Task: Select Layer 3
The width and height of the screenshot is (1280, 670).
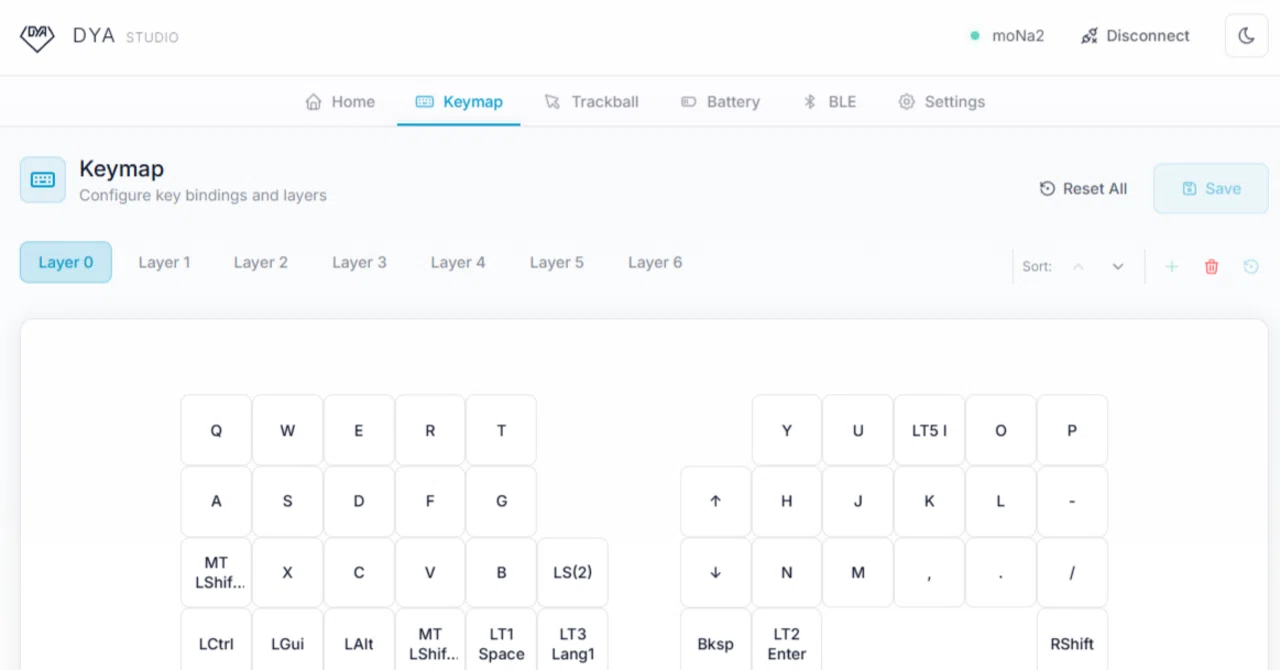Action: [x=359, y=262]
